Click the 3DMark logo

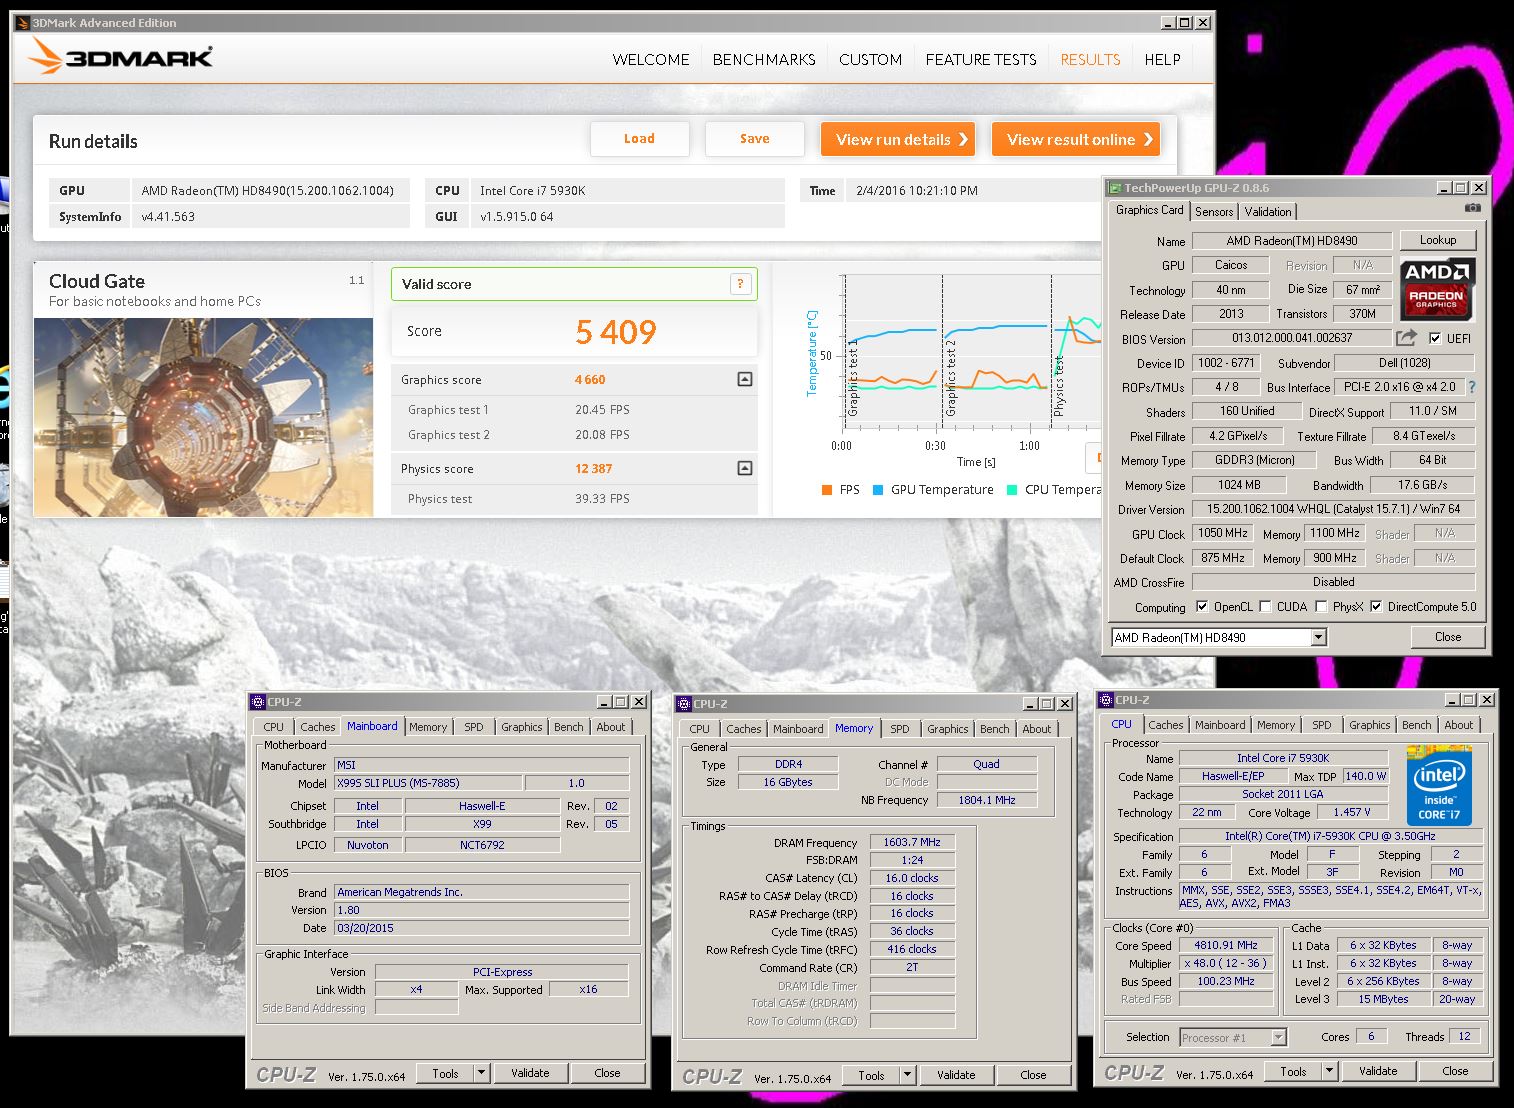click(120, 56)
